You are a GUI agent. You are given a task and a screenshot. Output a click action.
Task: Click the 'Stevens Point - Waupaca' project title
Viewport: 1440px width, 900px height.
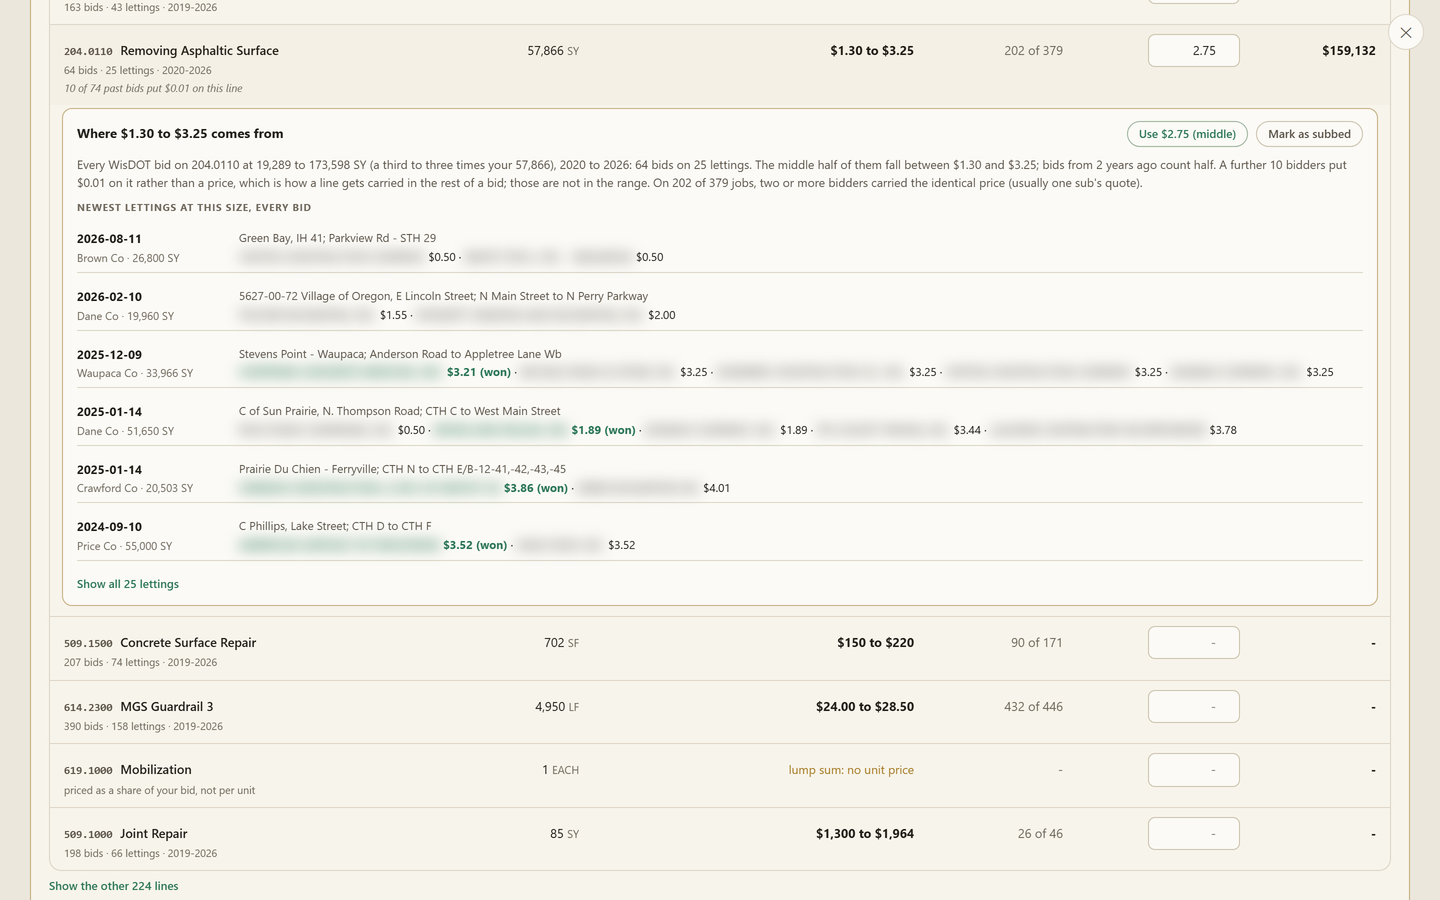click(400, 354)
